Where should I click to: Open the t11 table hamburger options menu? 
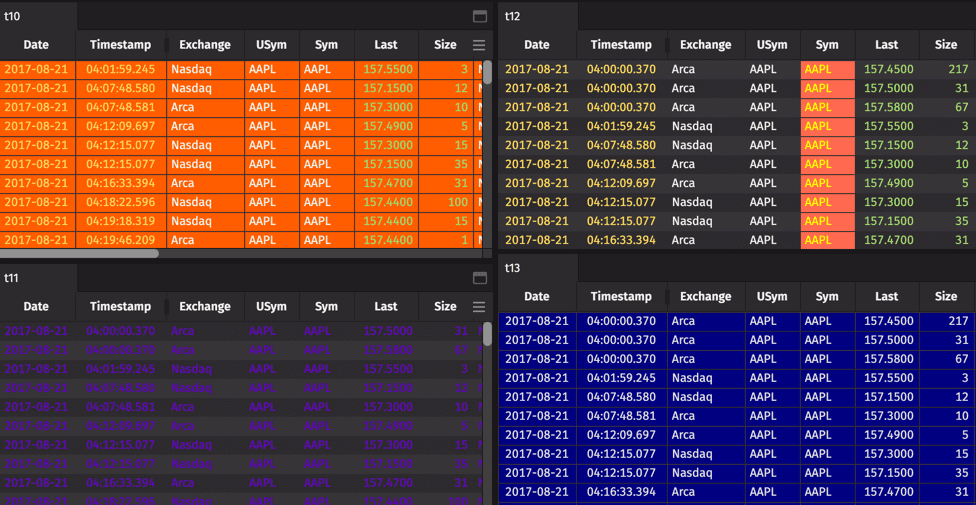click(479, 307)
